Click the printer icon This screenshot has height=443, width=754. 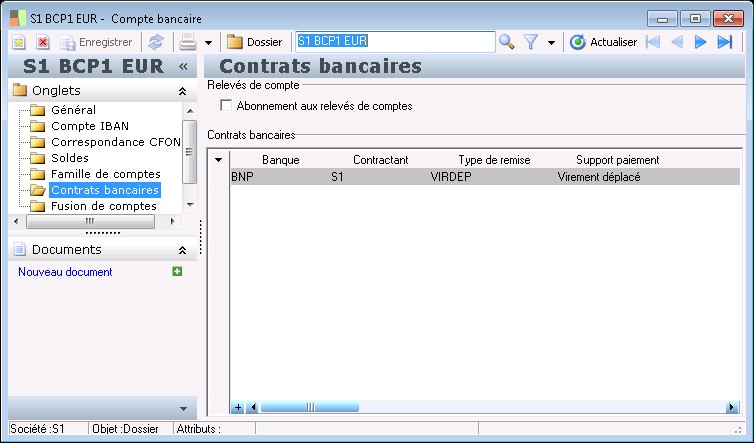coord(188,42)
